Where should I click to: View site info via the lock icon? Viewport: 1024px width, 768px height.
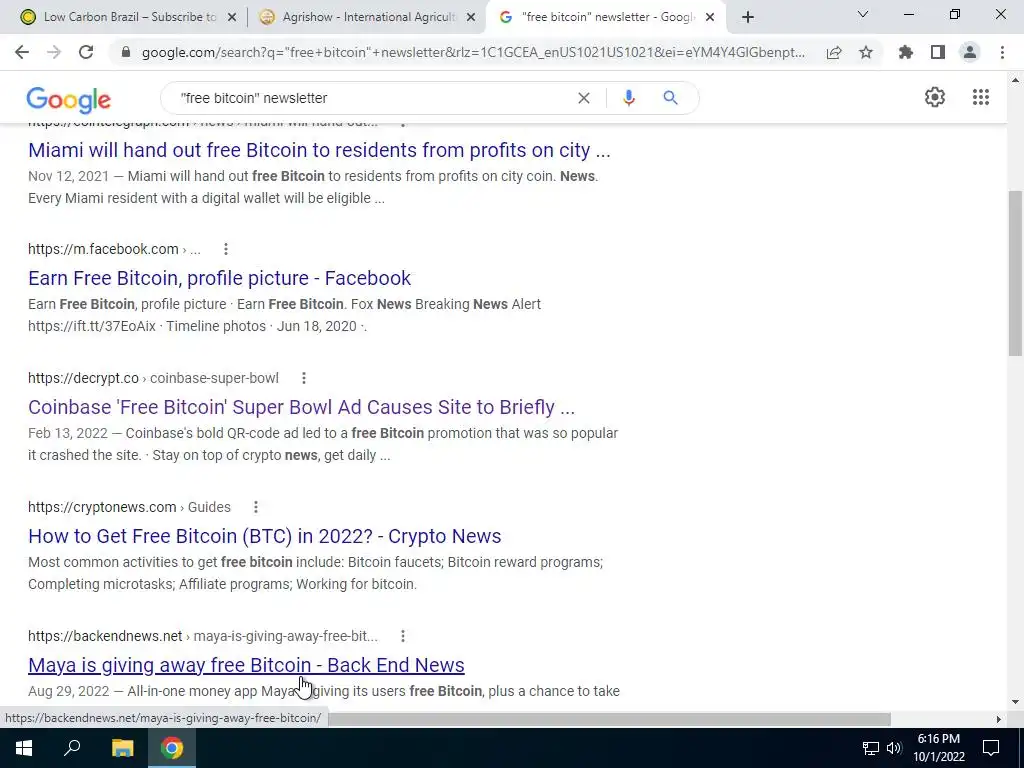(126, 52)
